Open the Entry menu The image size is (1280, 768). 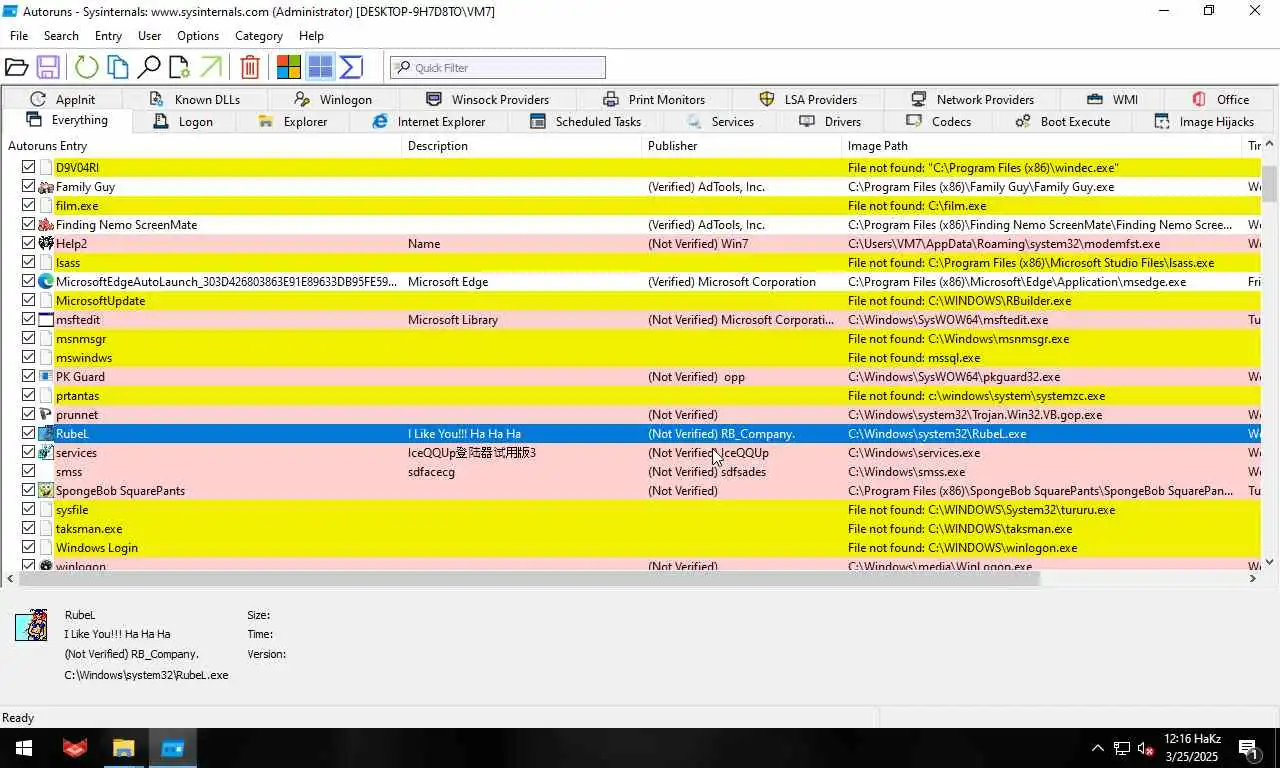[x=108, y=35]
